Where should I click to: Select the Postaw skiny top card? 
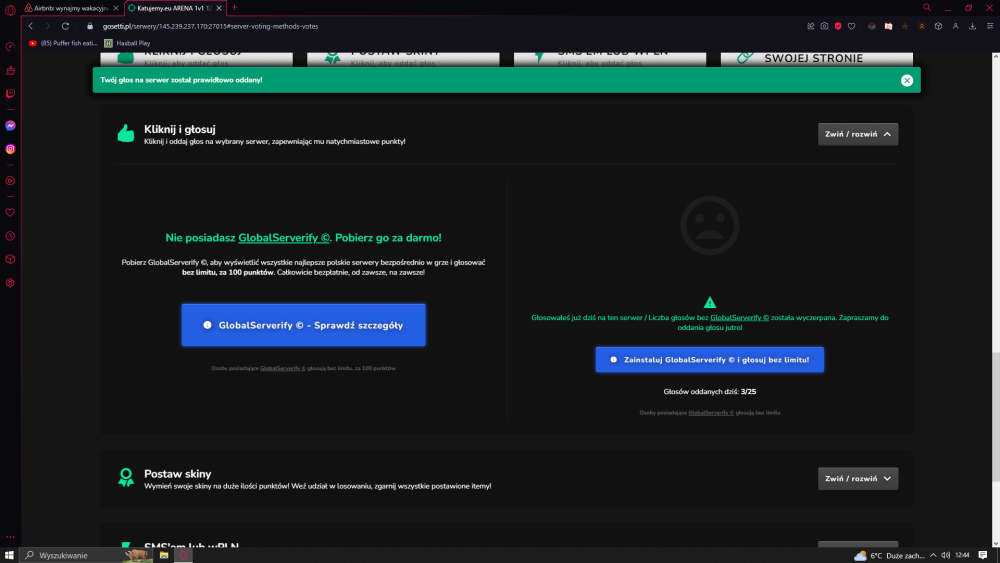[403, 59]
